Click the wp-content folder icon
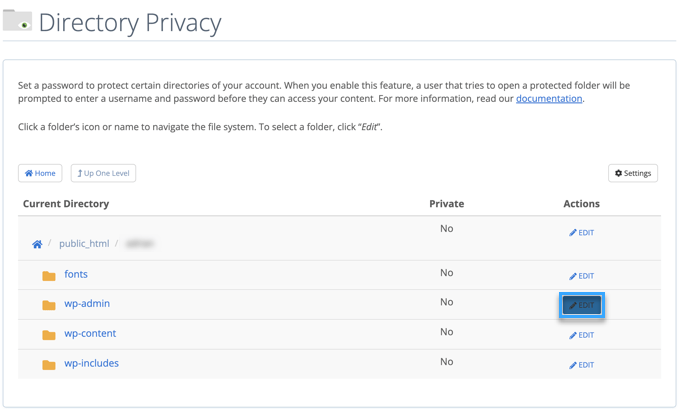 [x=48, y=335]
